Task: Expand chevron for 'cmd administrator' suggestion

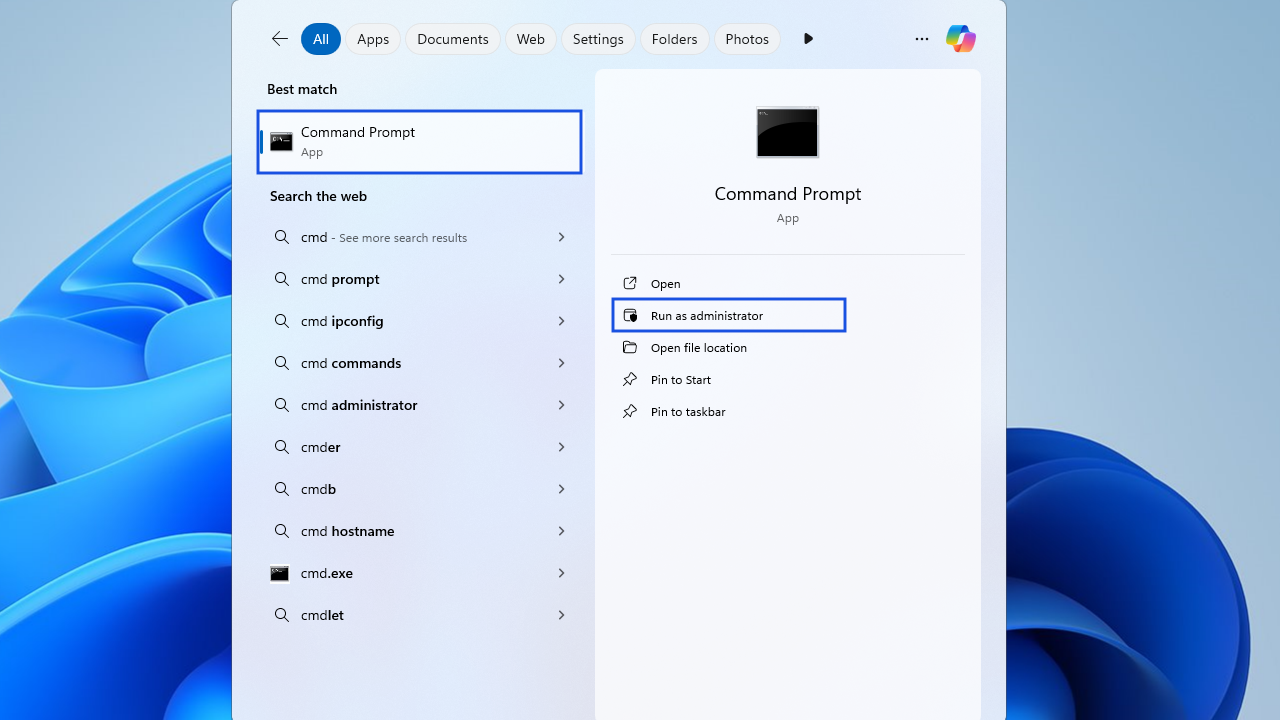Action: click(561, 405)
